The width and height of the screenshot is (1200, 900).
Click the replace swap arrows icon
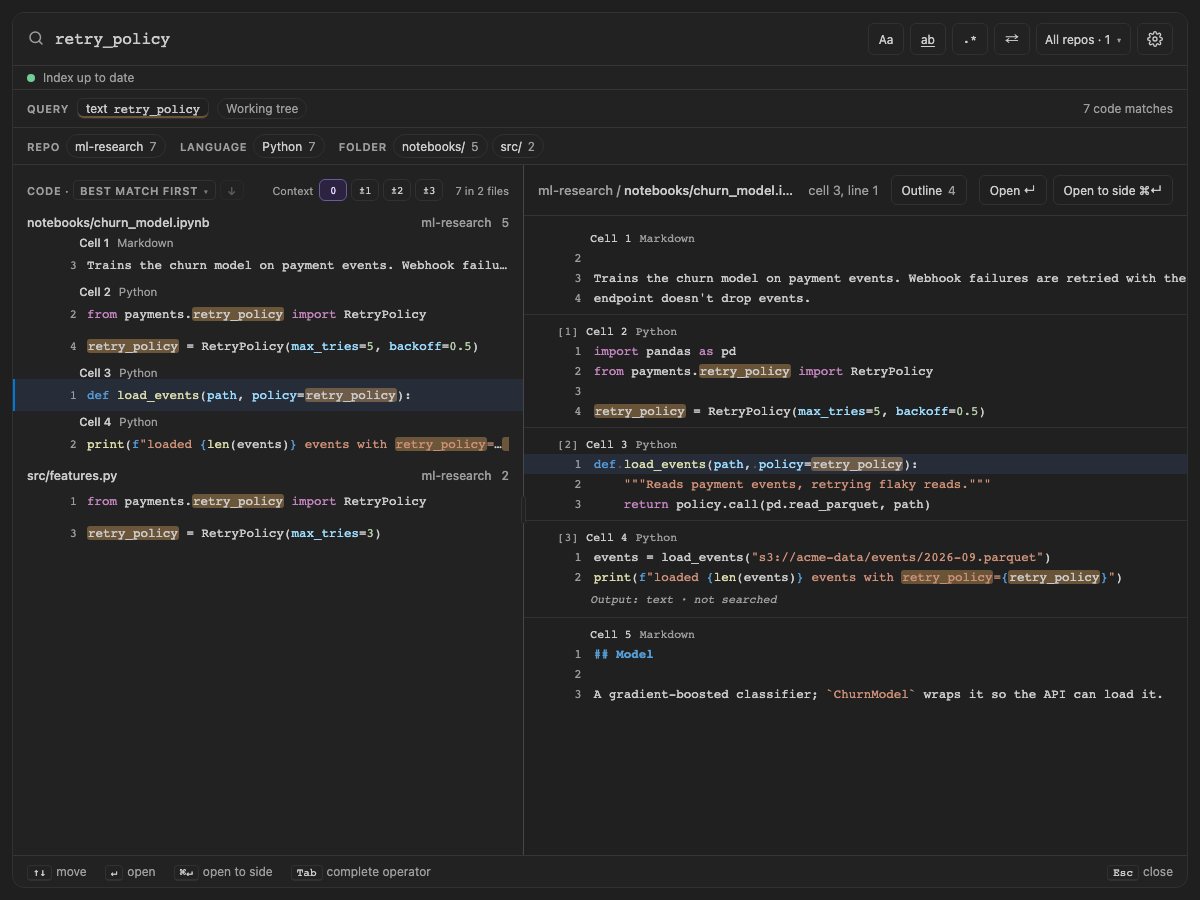[x=1012, y=39]
